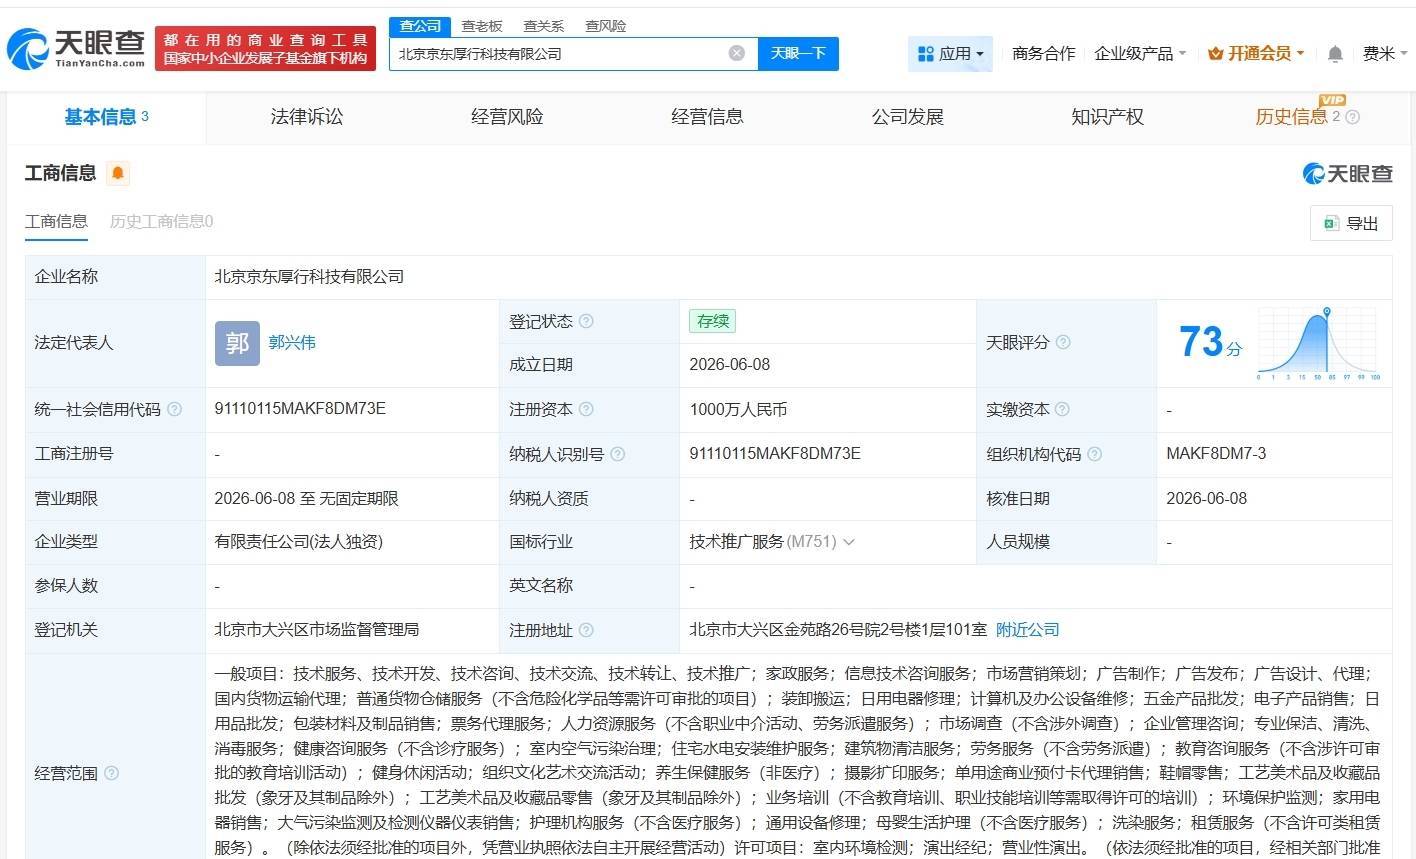Screen dimensions: 1416x859
Task: Open the 应用 dropdown menu
Action: (950, 54)
